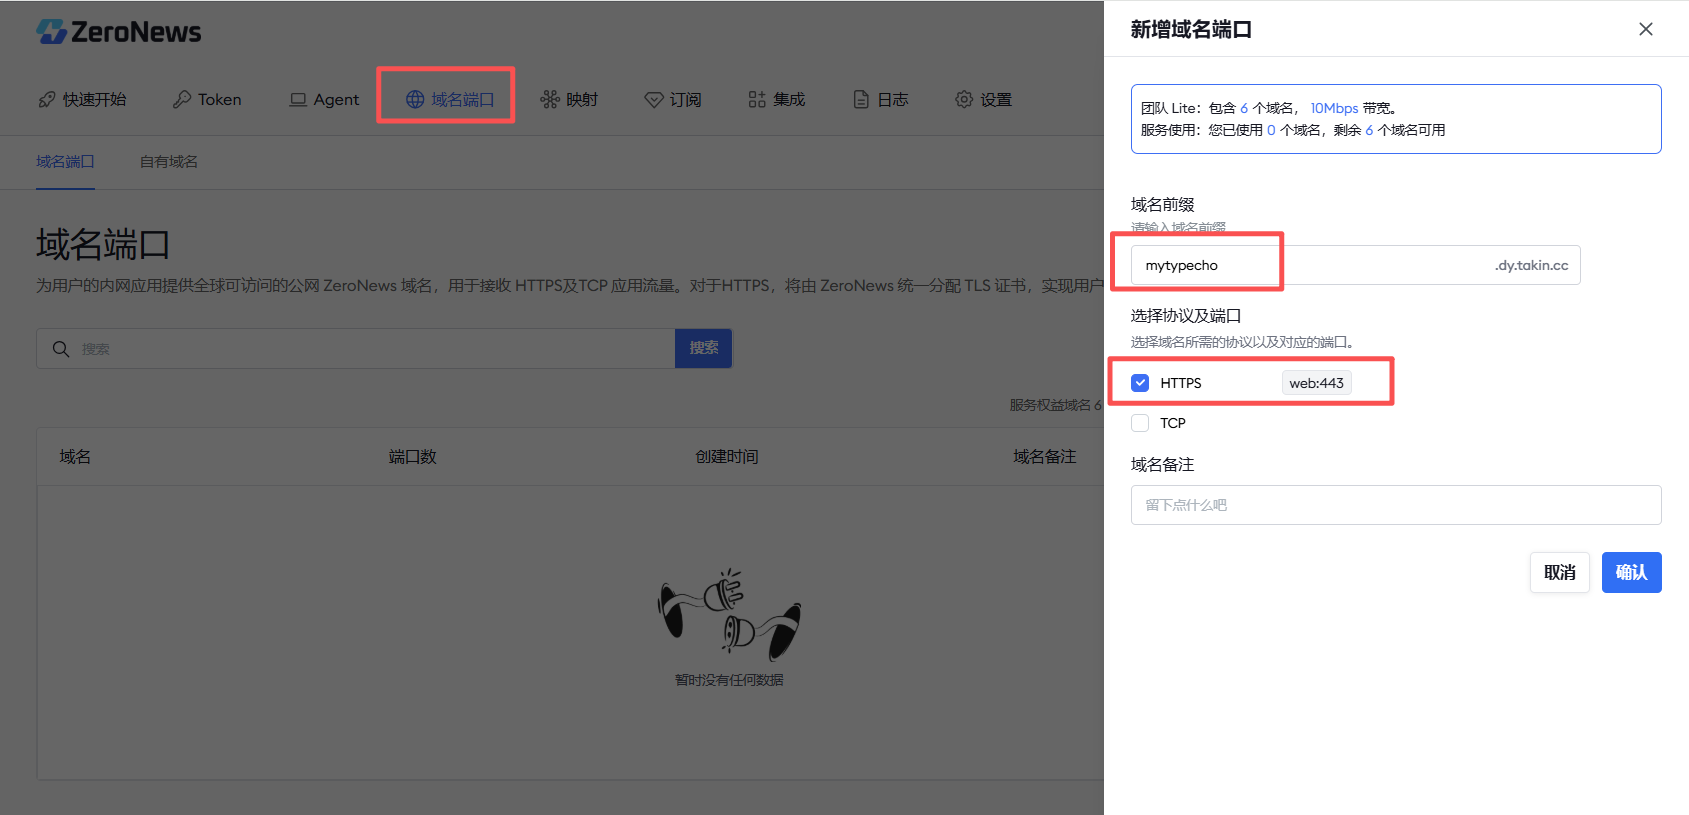
Task: Open the 快速开始 rocket icon
Action: (47, 100)
